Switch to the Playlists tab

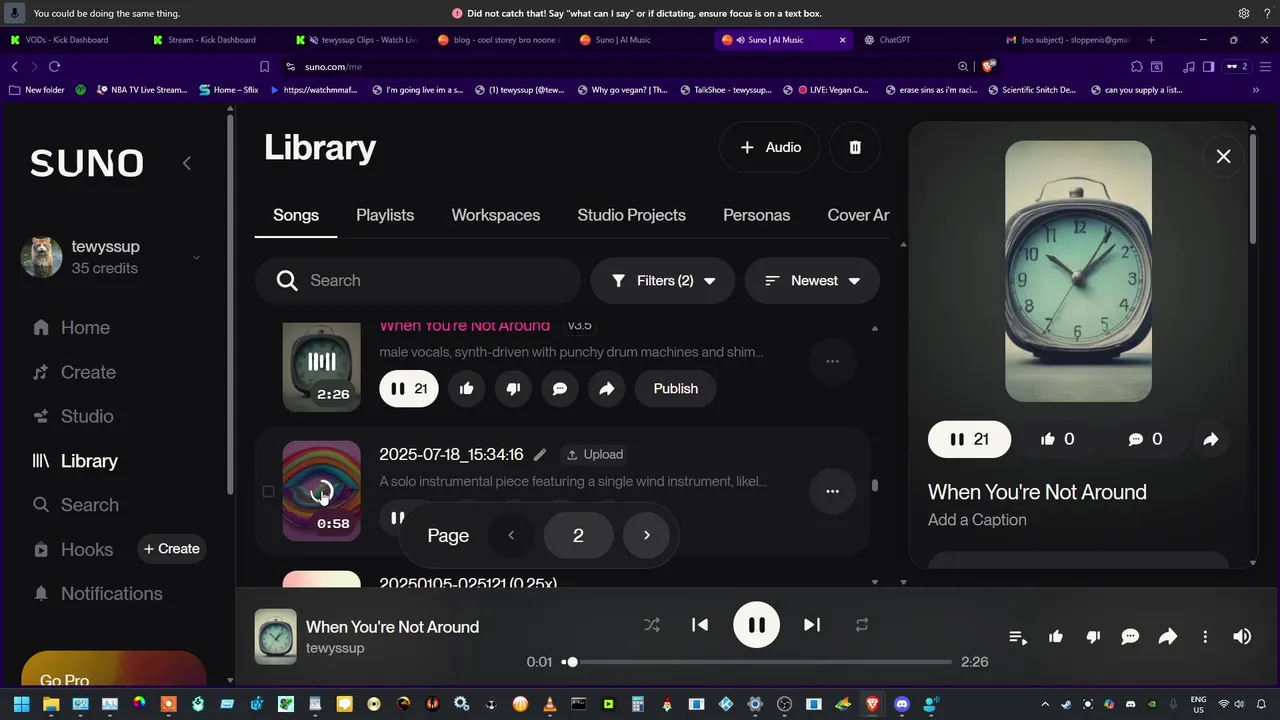click(385, 215)
